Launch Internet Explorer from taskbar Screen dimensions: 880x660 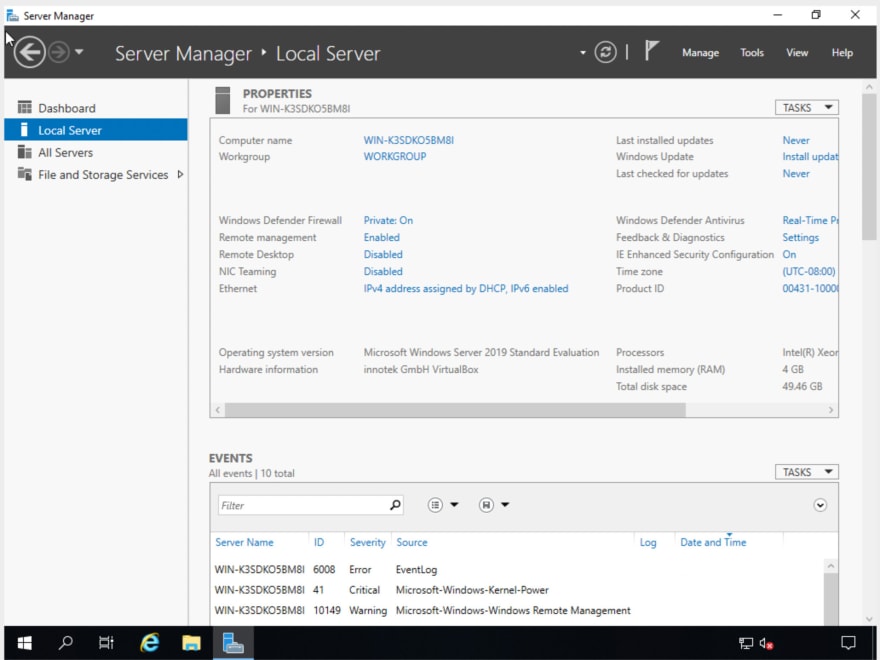click(149, 643)
